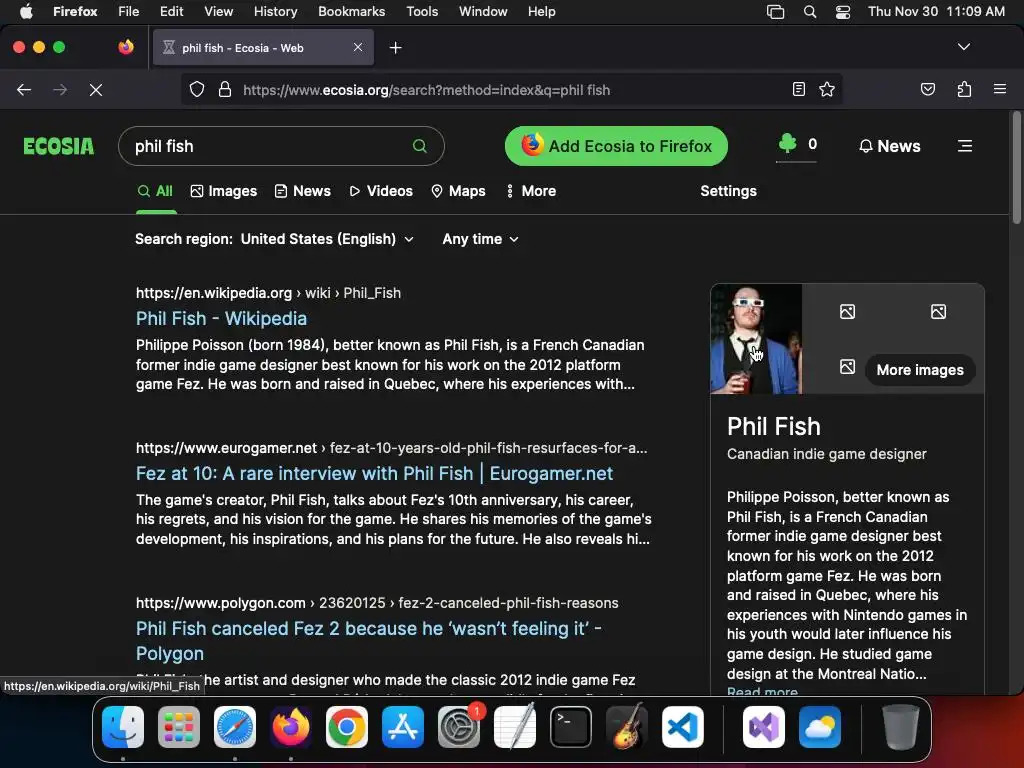Open a new tab with the plus button
The height and width of the screenshot is (768, 1024).
pos(395,48)
